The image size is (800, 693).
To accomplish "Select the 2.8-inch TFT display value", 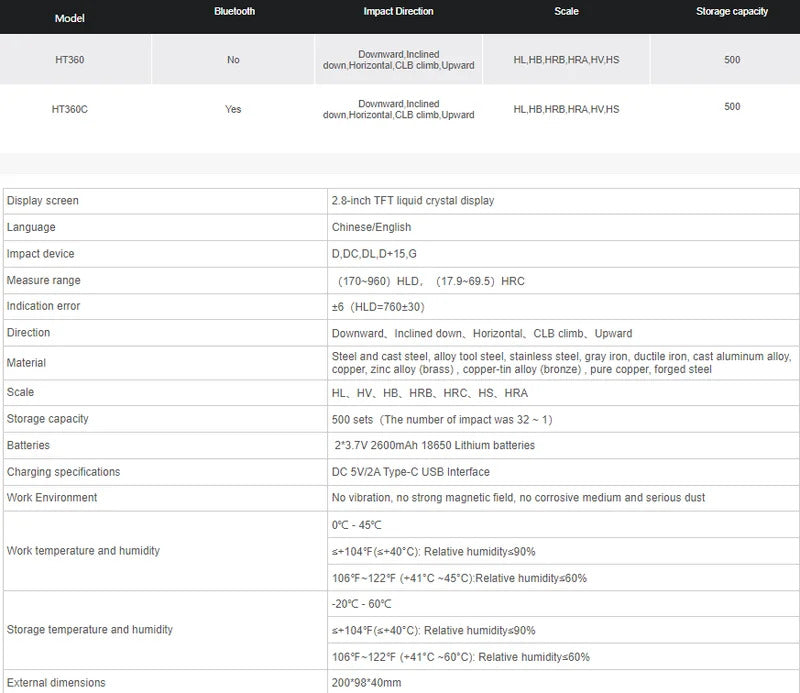I will 412,201.
